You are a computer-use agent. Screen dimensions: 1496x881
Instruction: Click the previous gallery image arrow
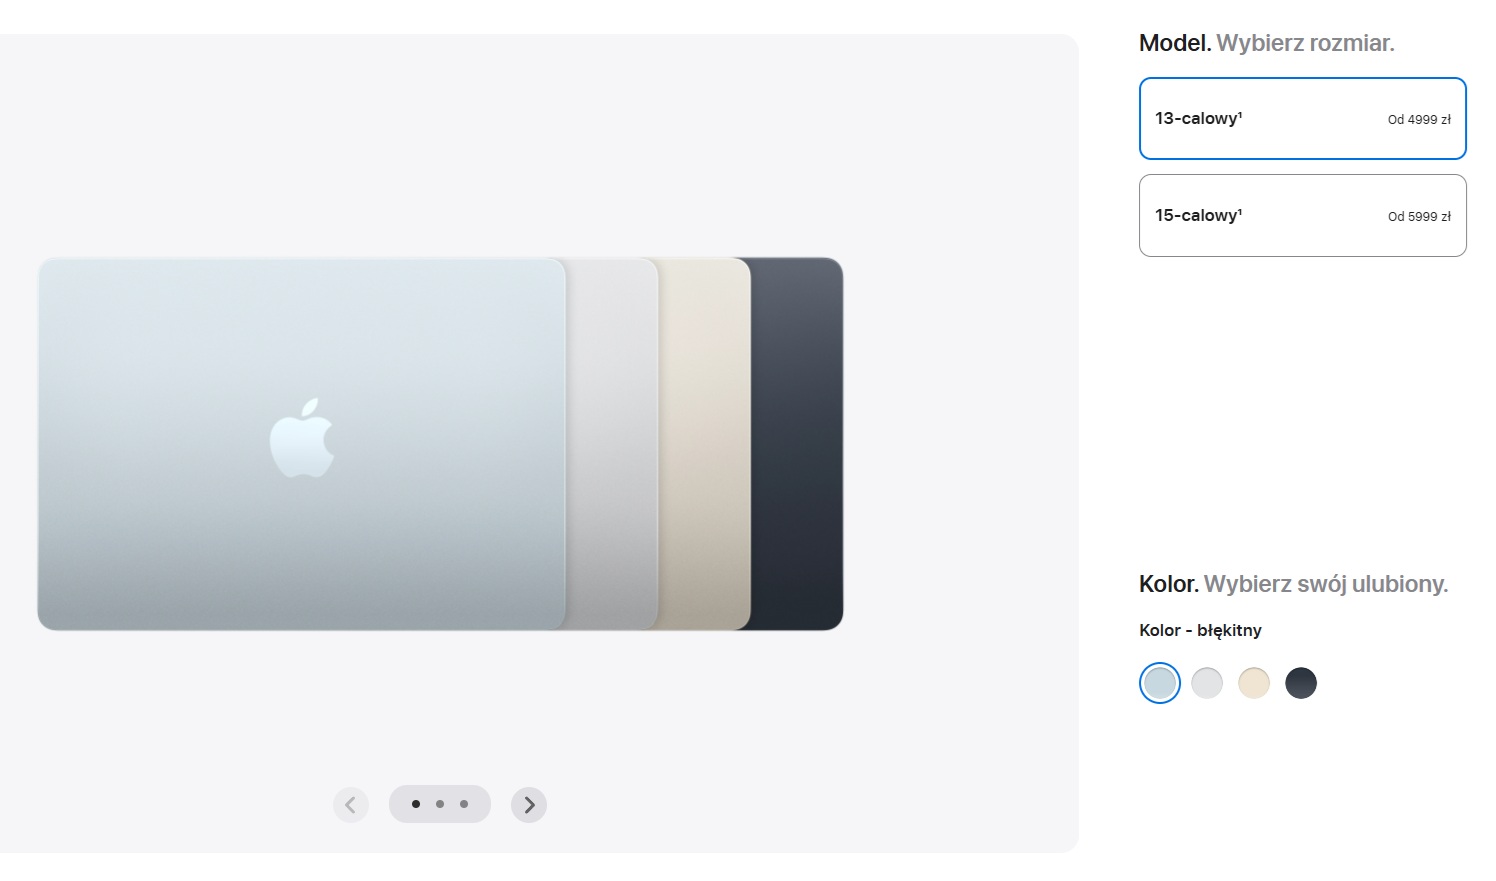351,804
